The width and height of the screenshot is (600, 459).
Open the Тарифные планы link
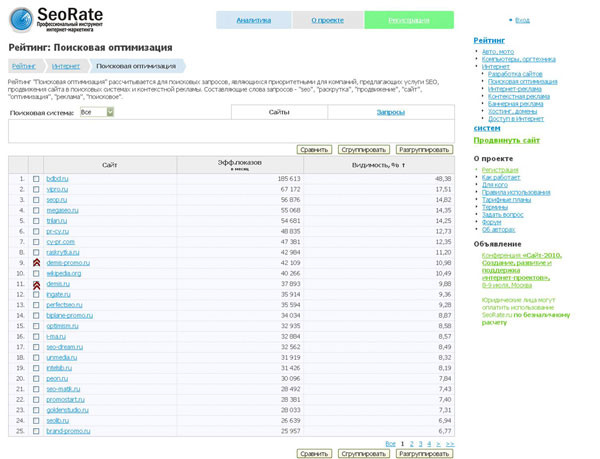pyautogui.click(x=506, y=200)
